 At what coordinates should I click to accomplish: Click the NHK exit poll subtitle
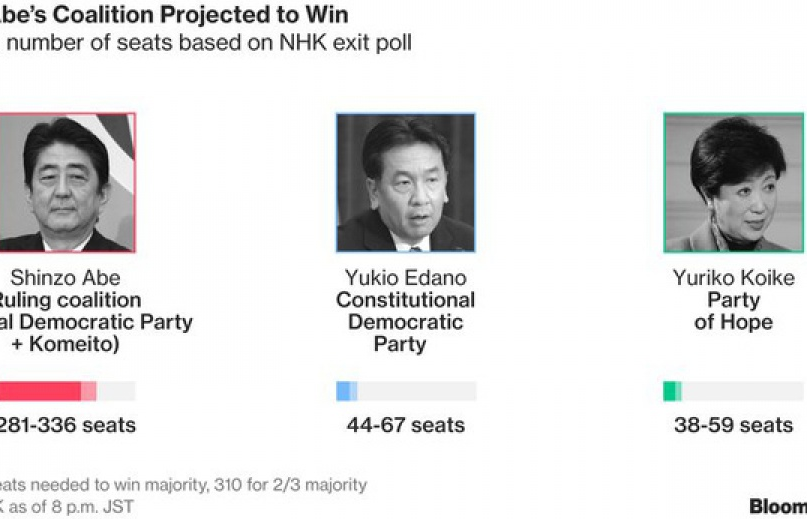[x=205, y=43]
